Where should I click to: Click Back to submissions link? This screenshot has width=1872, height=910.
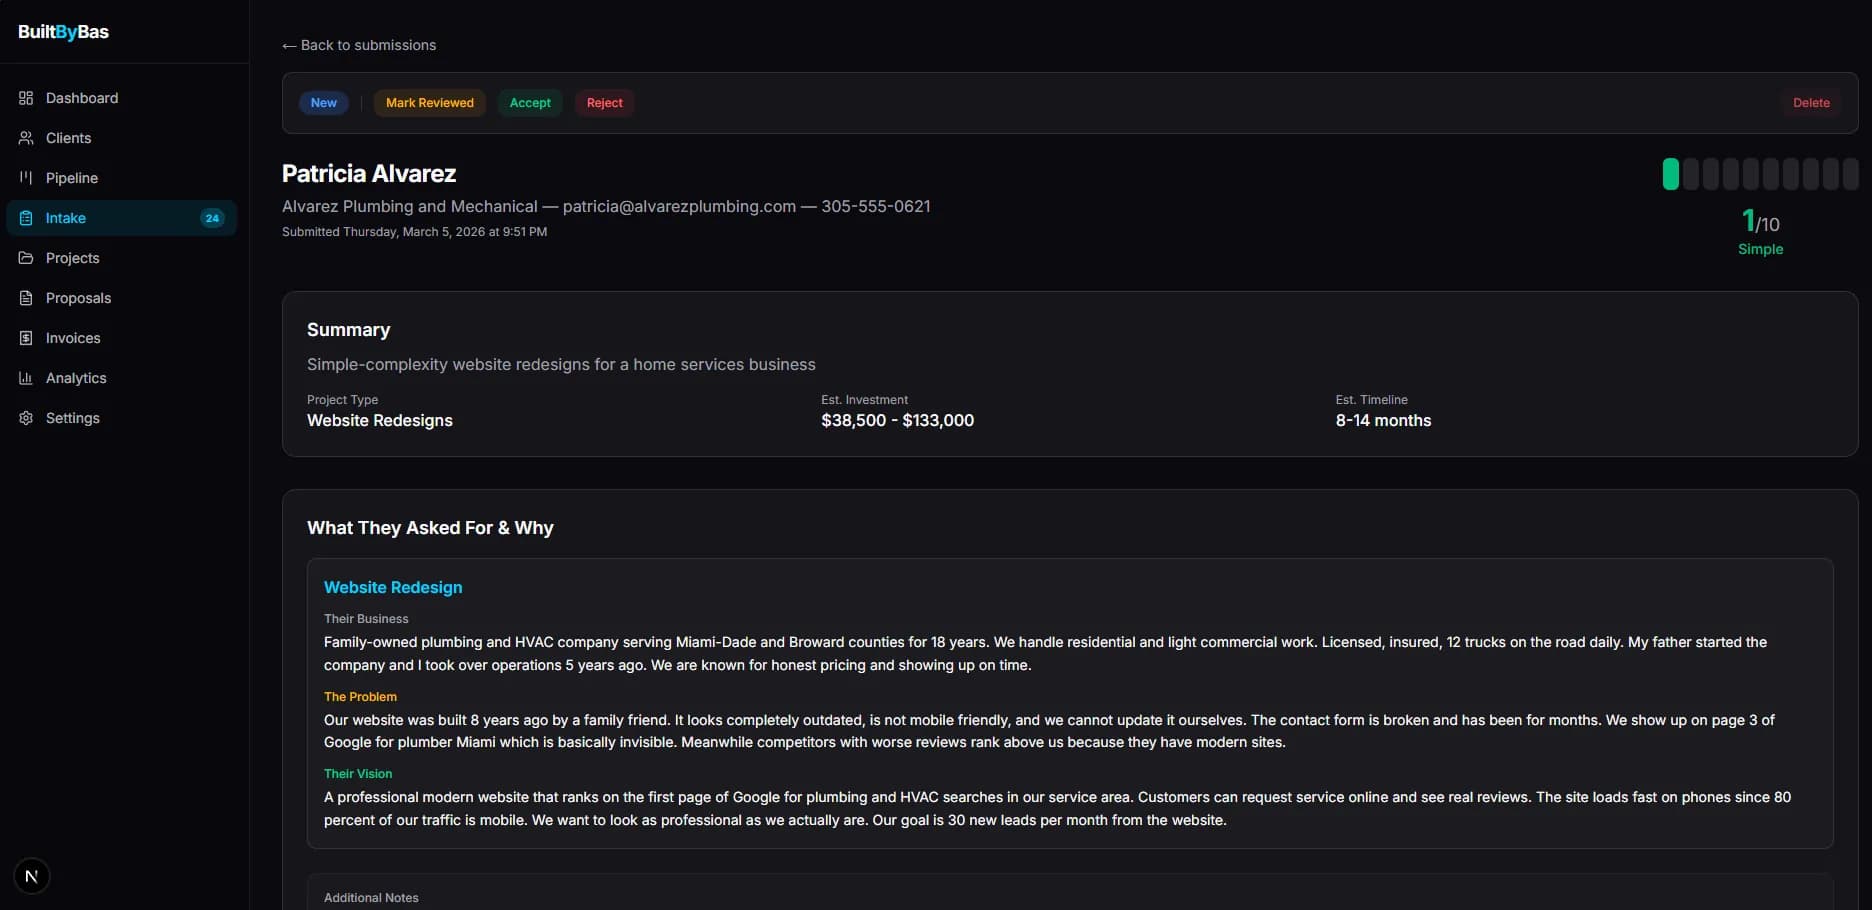tap(359, 45)
